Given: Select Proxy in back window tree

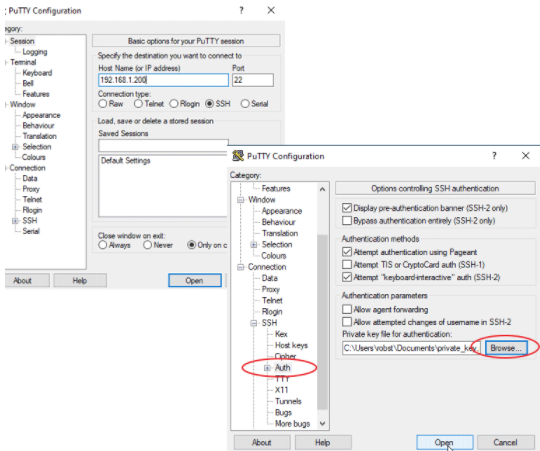Looking at the screenshot, I should [x=31, y=189].
